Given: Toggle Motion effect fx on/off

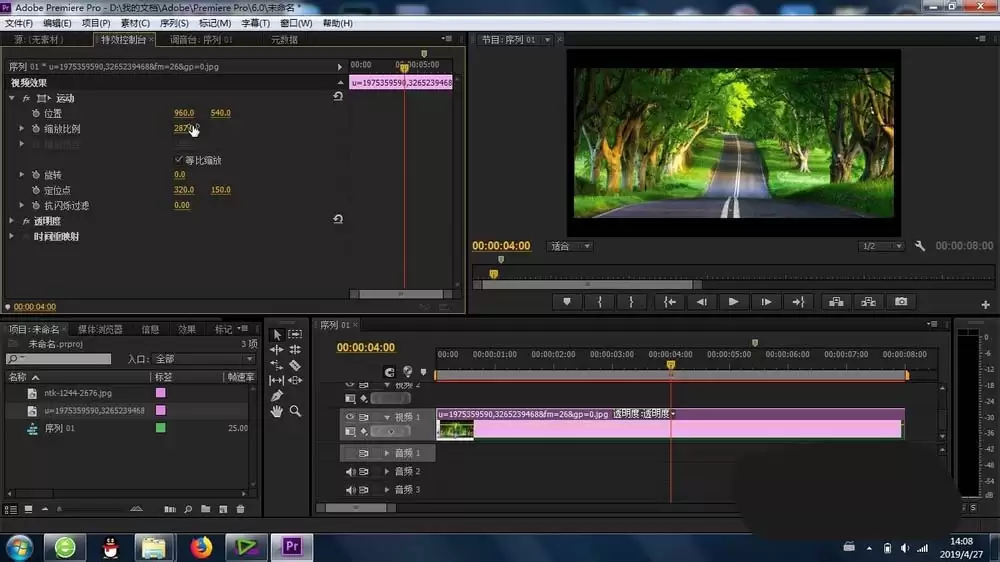Looking at the screenshot, I should point(26,98).
